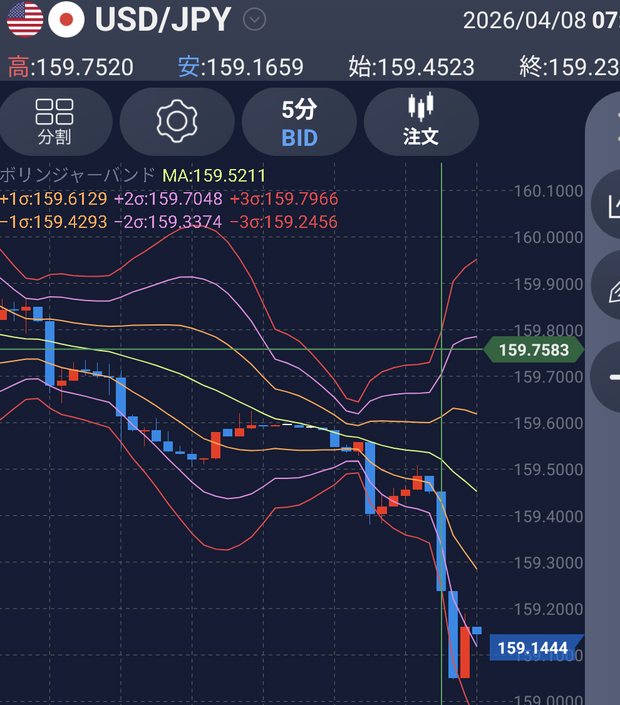Viewport: 620px width, 705px height.
Task: Click the Japan flag currency icon
Action: coord(67,19)
